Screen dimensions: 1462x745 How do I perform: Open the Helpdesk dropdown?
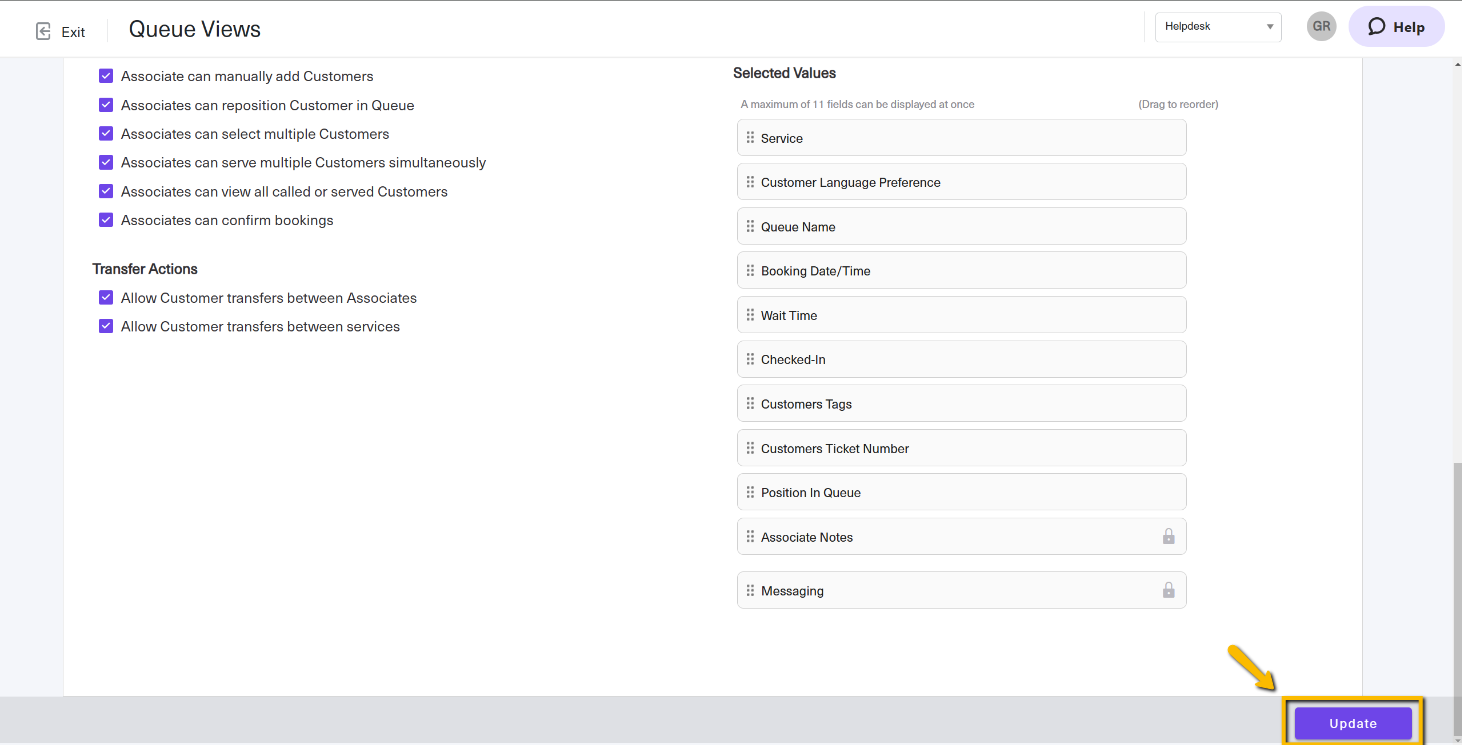point(1218,27)
